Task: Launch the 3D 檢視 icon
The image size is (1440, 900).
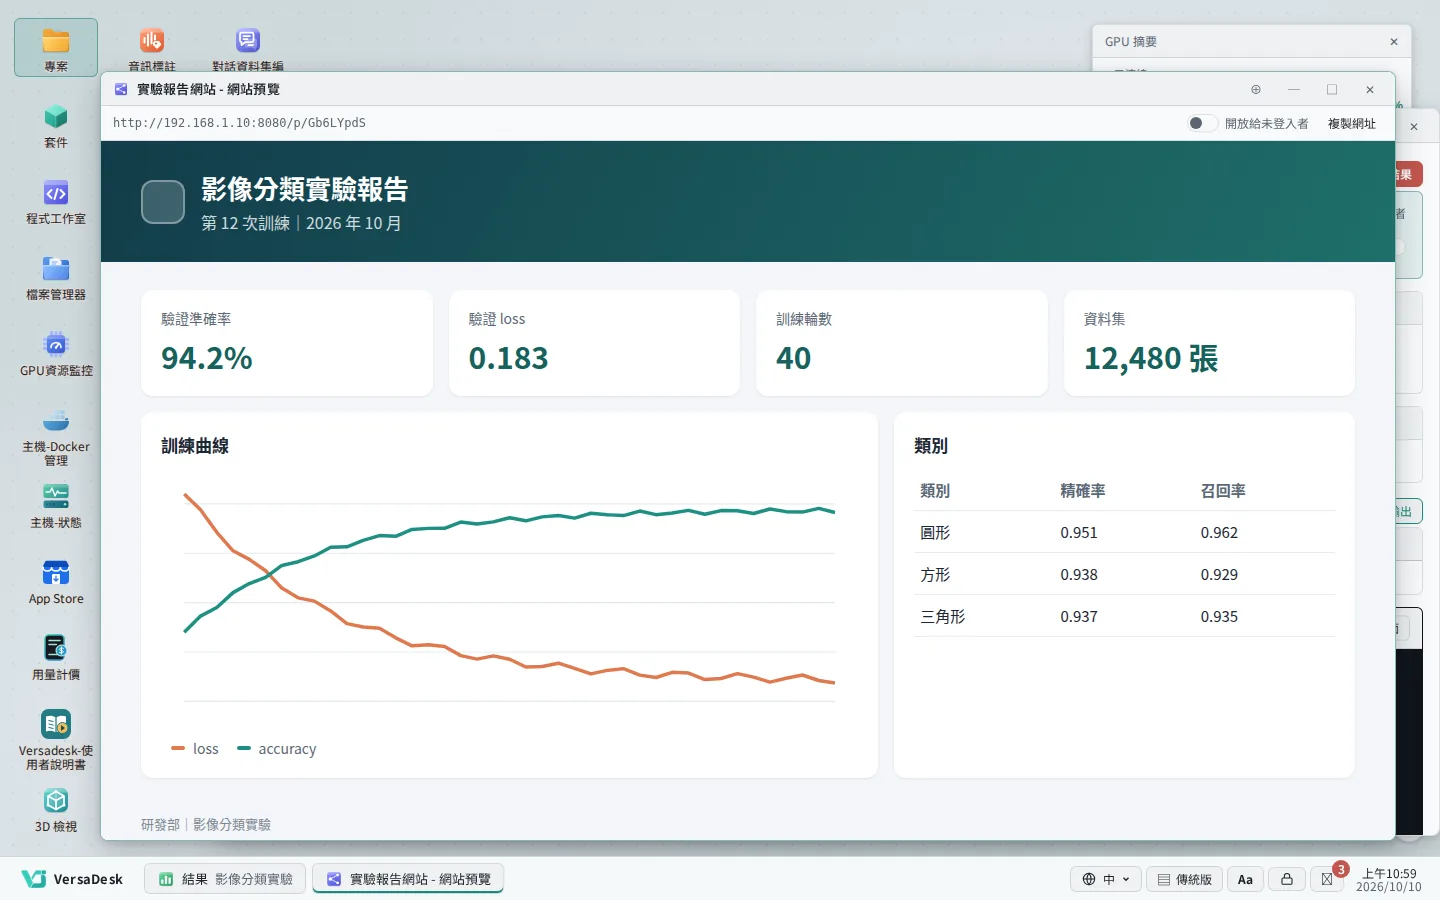Action: [x=56, y=809]
